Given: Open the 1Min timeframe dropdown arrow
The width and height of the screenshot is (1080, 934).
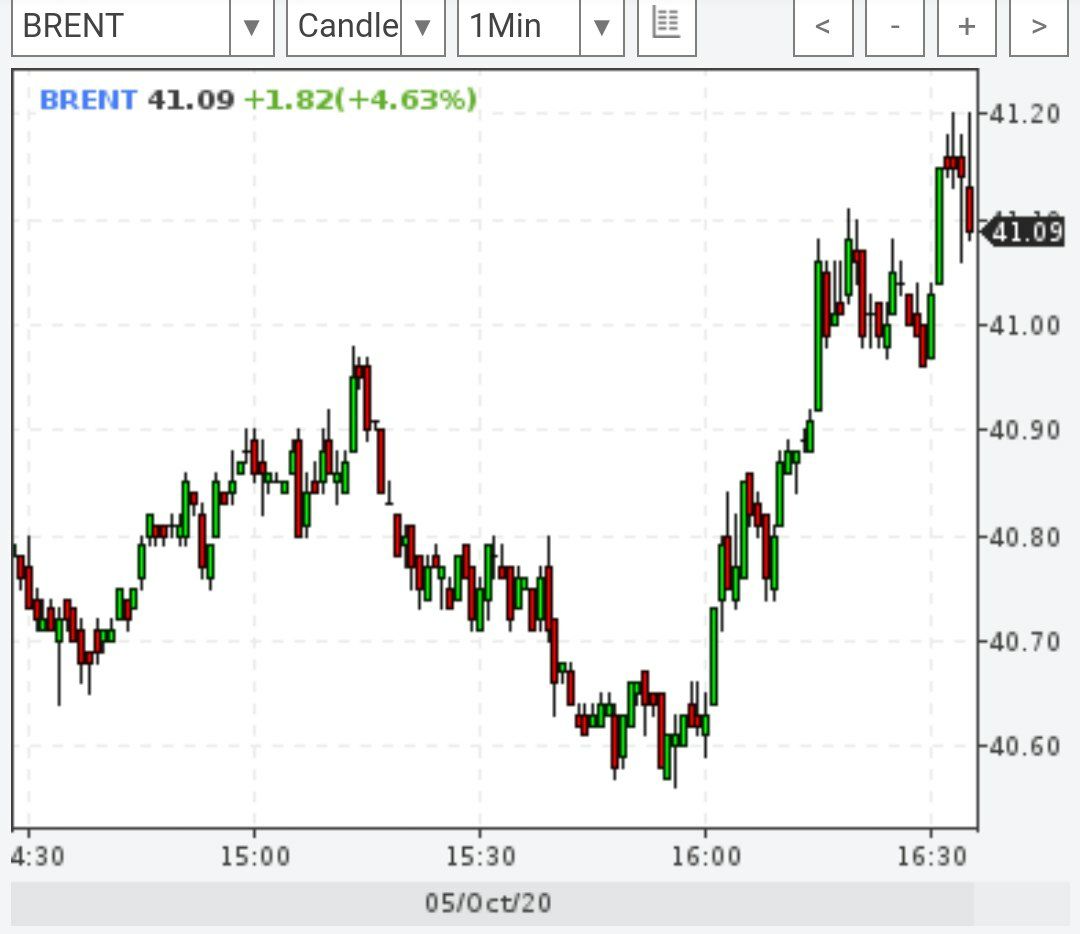Looking at the screenshot, I should [602, 28].
